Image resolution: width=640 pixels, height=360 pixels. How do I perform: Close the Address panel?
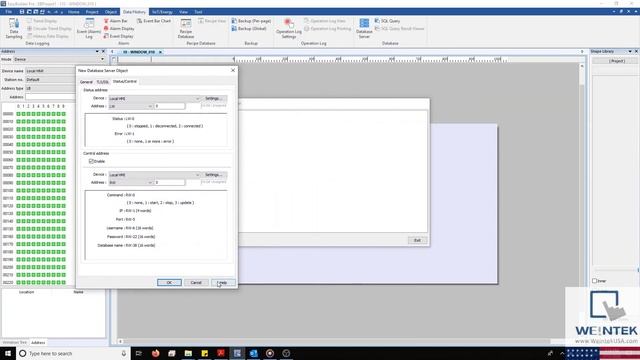(103, 51)
